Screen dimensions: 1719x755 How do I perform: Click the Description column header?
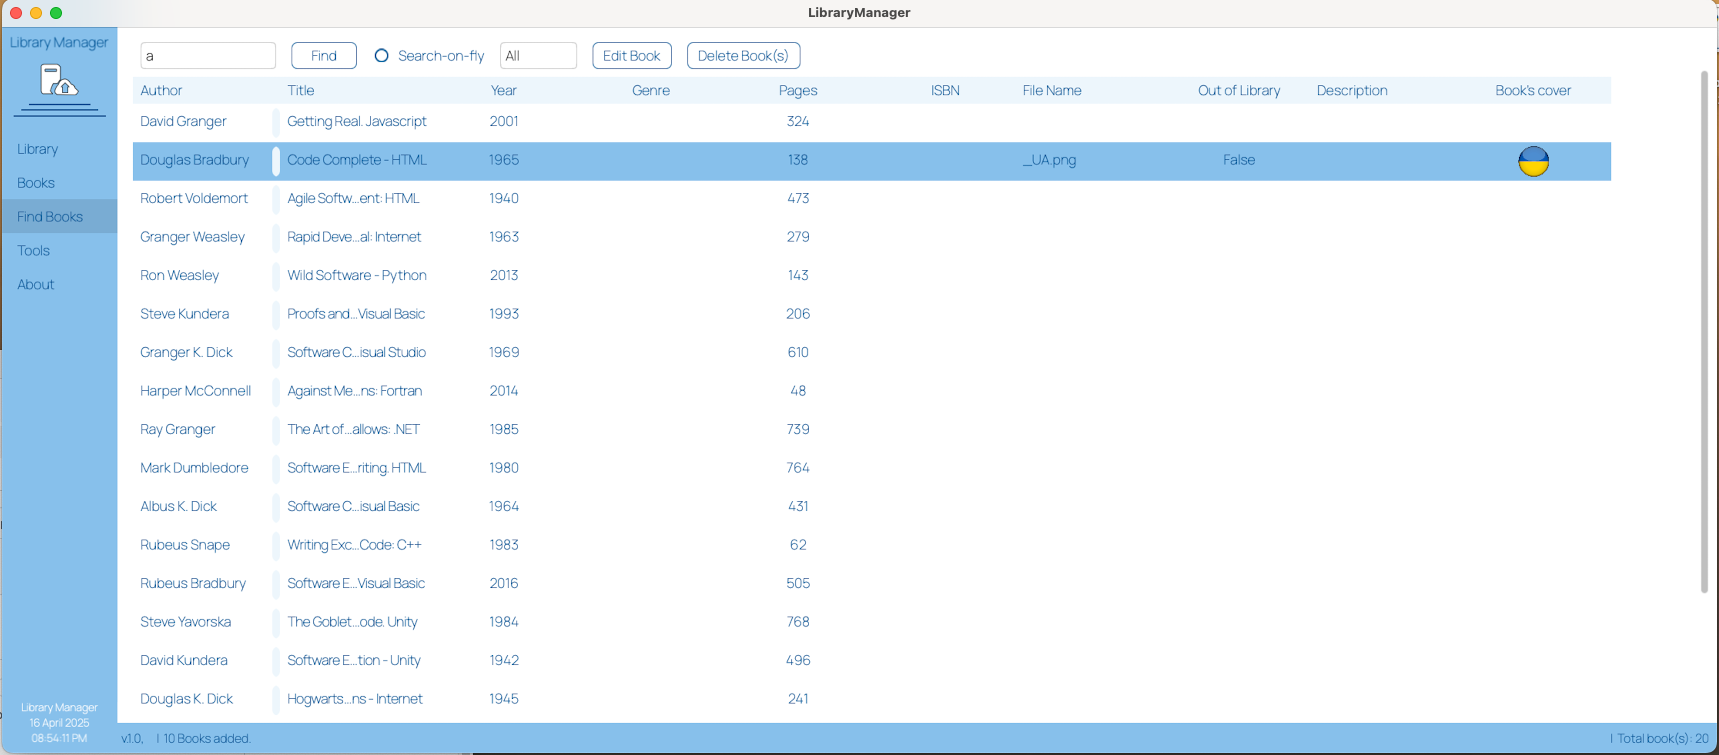click(1352, 91)
